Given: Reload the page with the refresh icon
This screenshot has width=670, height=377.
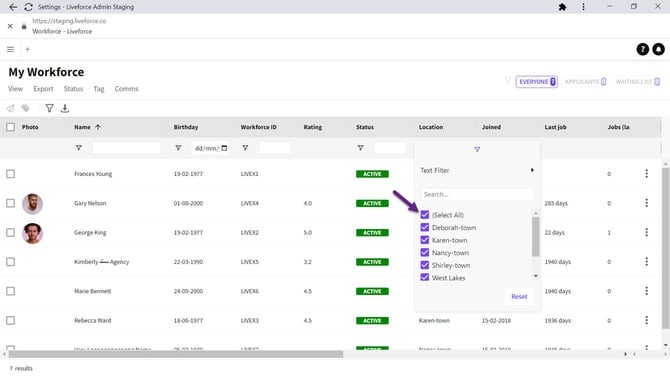Looking at the screenshot, I should 28,7.
